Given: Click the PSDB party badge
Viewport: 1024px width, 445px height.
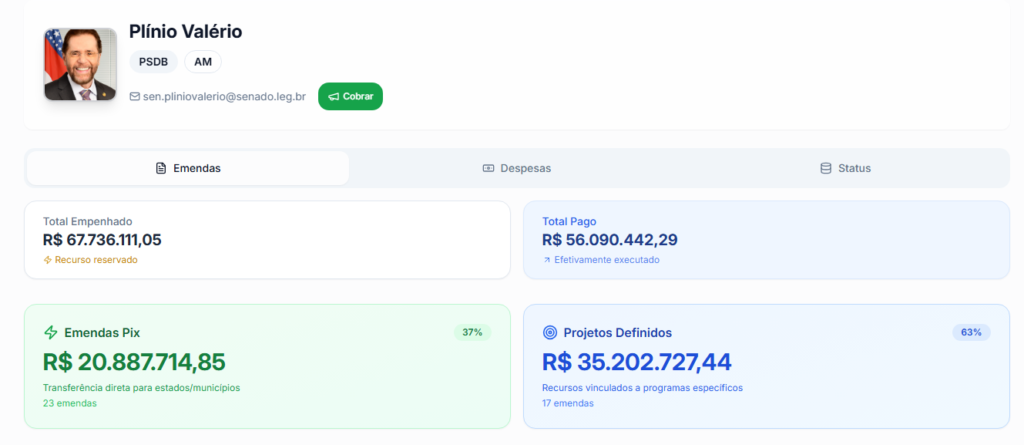Looking at the screenshot, I should (x=153, y=62).
